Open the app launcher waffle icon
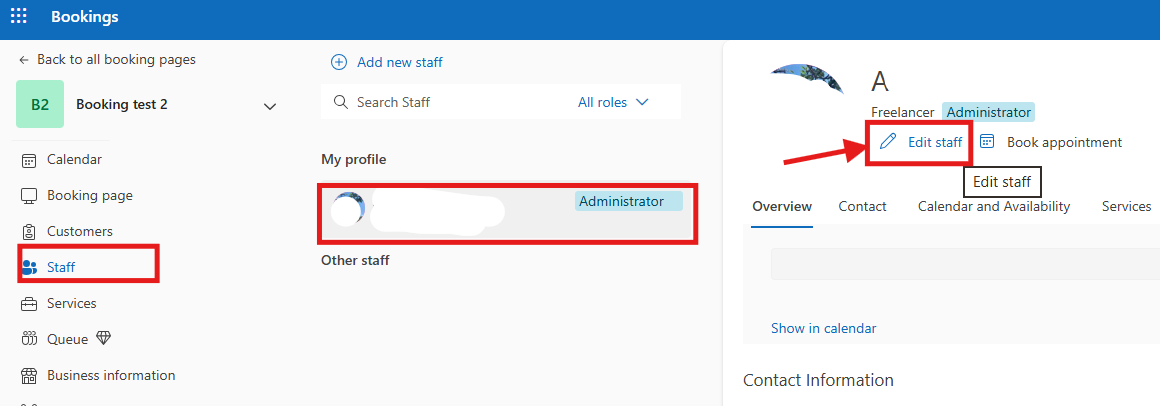1160x406 pixels. 18,16
